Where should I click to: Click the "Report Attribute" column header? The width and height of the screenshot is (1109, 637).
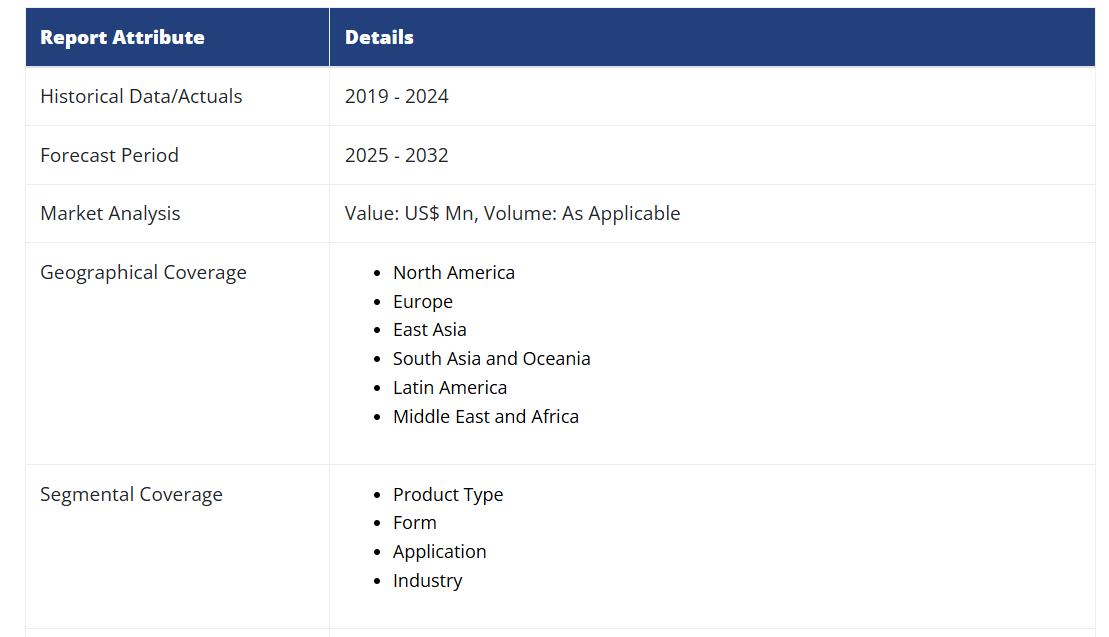coord(122,38)
